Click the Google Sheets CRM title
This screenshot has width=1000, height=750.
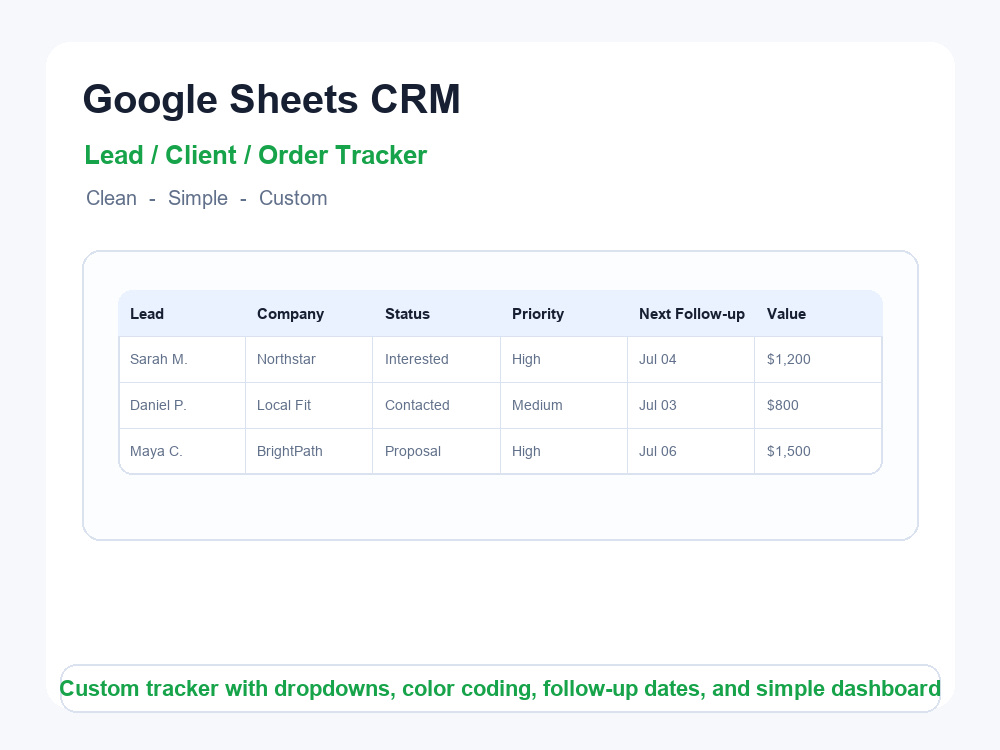coord(272,99)
